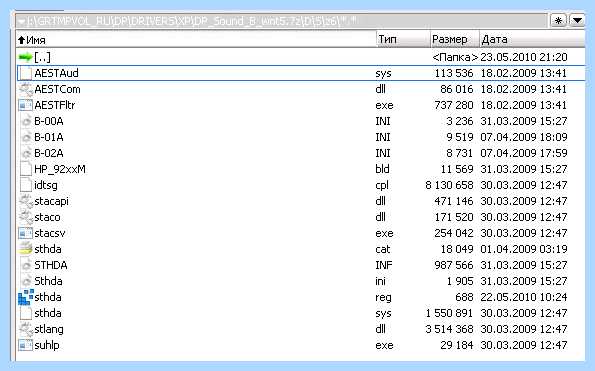595x371 pixels.
Task: Click the application icon next to stacsv
Action: tap(25, 233)
